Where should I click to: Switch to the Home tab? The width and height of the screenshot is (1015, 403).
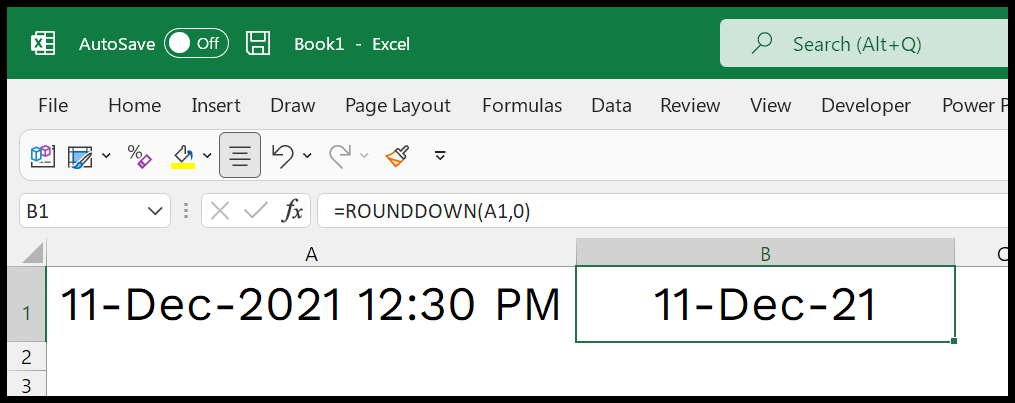(x=135, y=105)
